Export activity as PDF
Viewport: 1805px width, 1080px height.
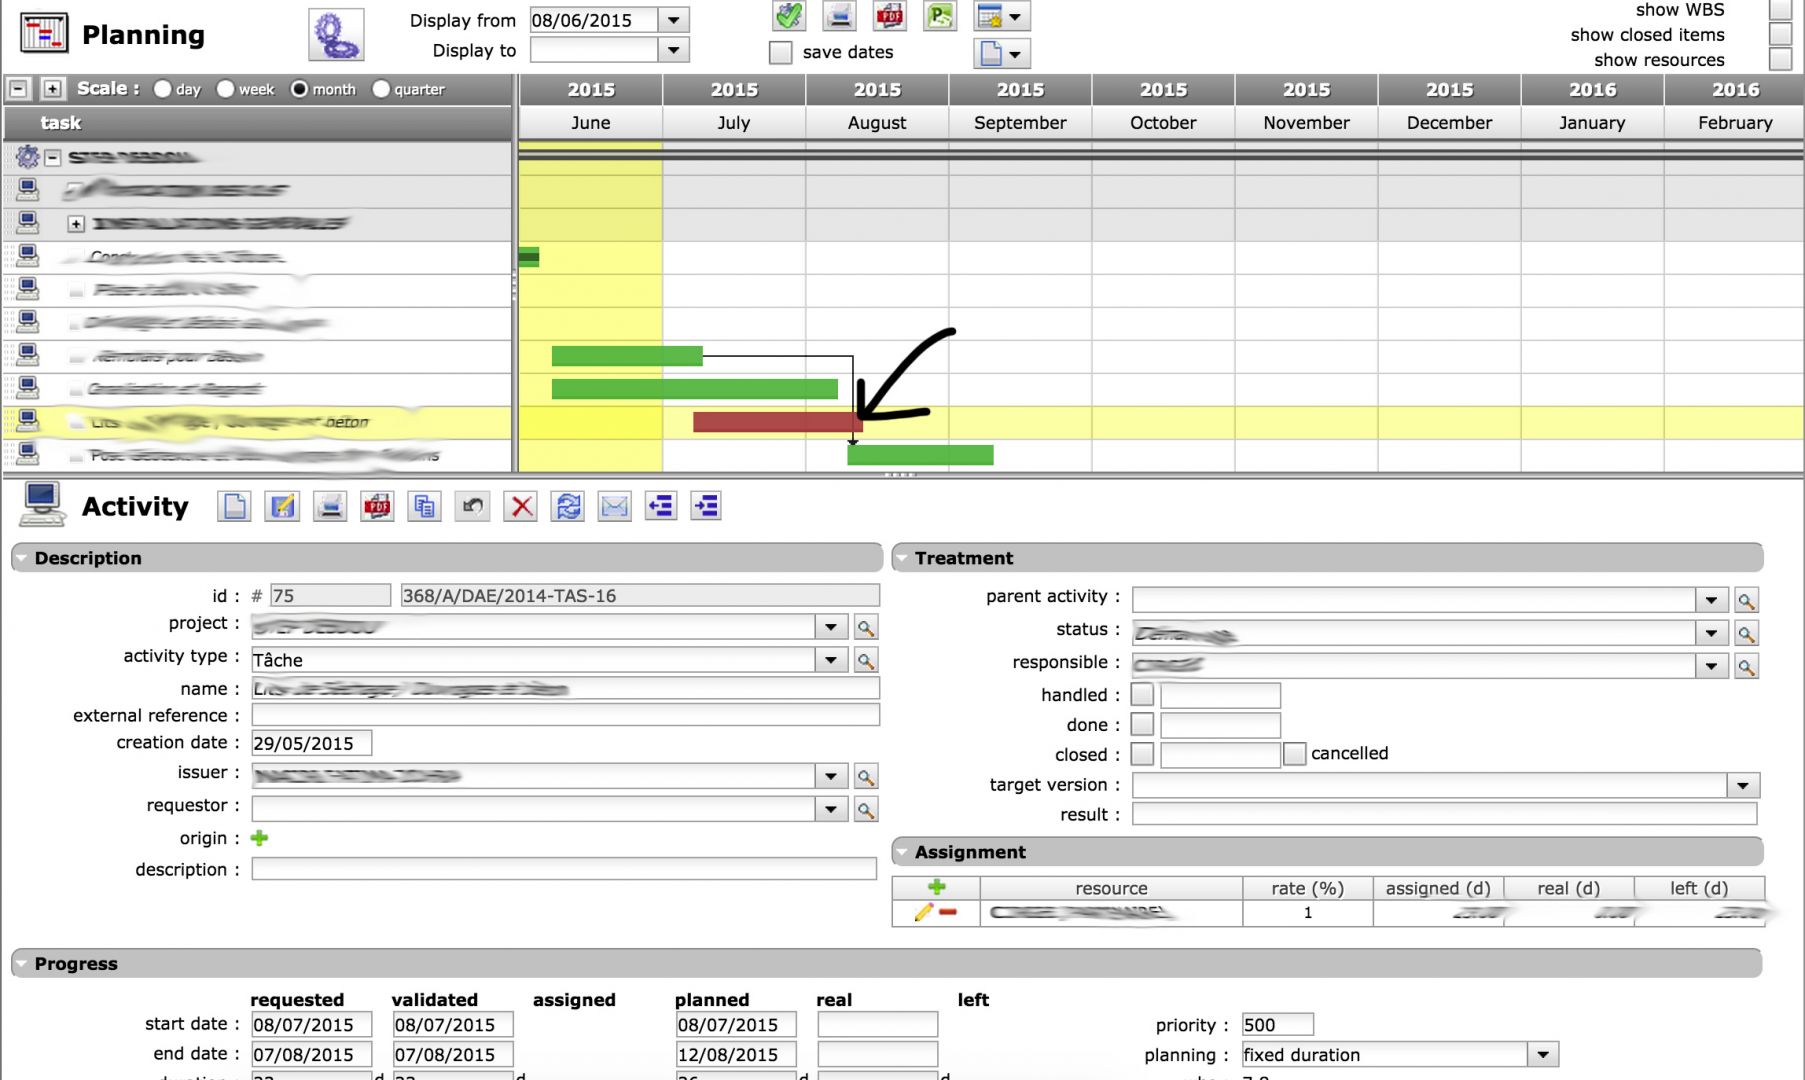tap(377, 507)
